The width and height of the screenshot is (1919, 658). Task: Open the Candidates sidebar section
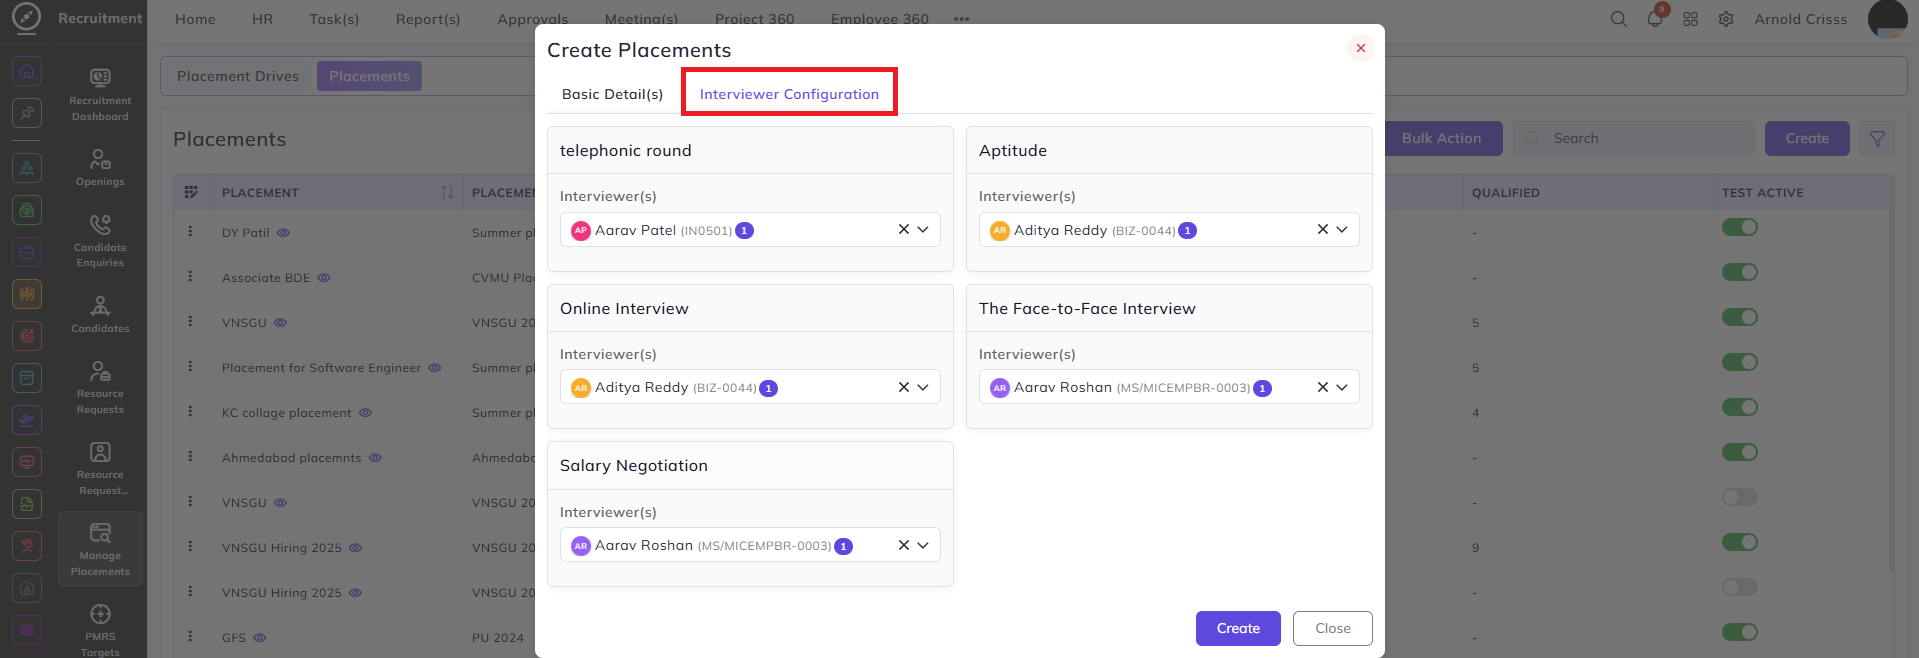tap(100, 314)
